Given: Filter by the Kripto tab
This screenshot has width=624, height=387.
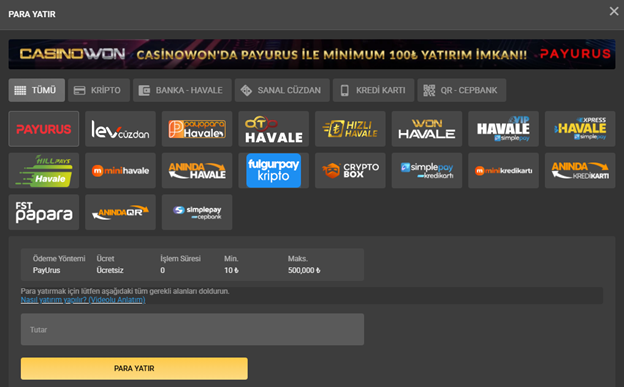Looking at the screenshot, I should (99, 90).
